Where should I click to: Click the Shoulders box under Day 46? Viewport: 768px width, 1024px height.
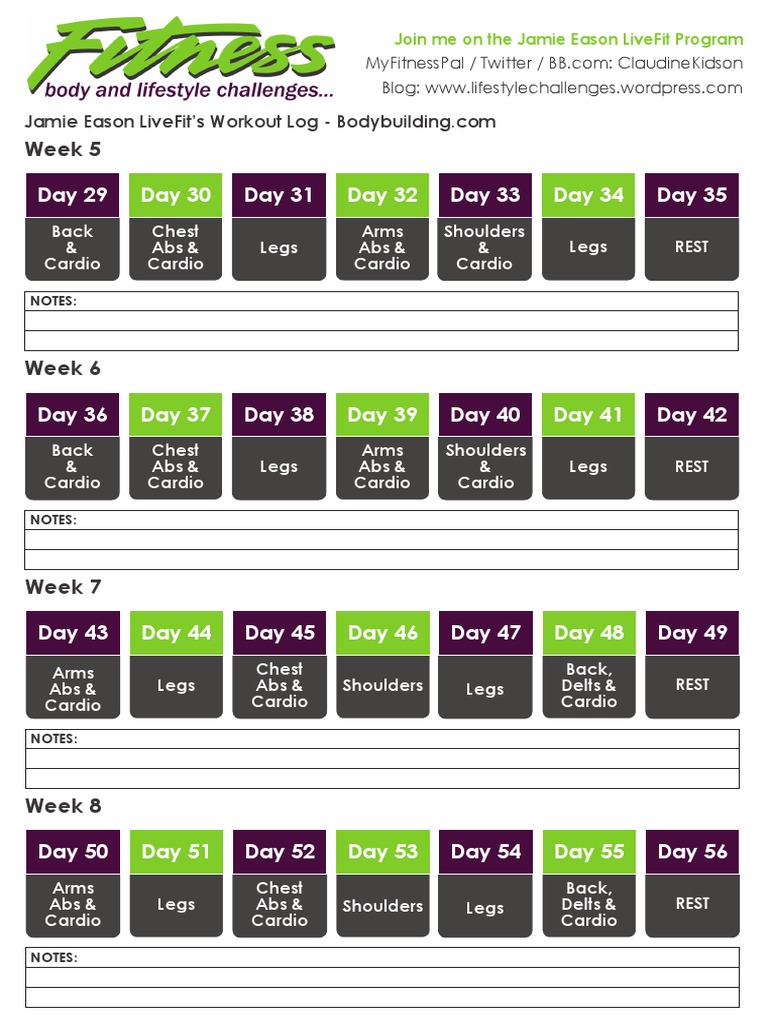tap(382, 686)
